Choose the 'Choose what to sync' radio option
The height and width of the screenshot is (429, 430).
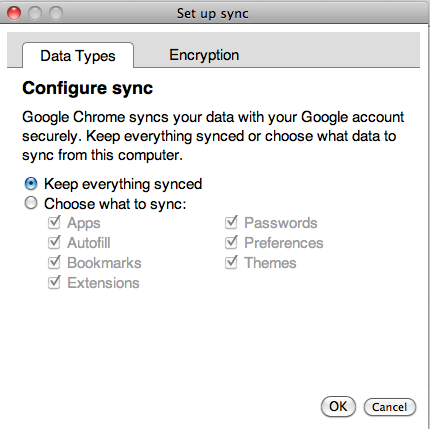pos(31,203)
